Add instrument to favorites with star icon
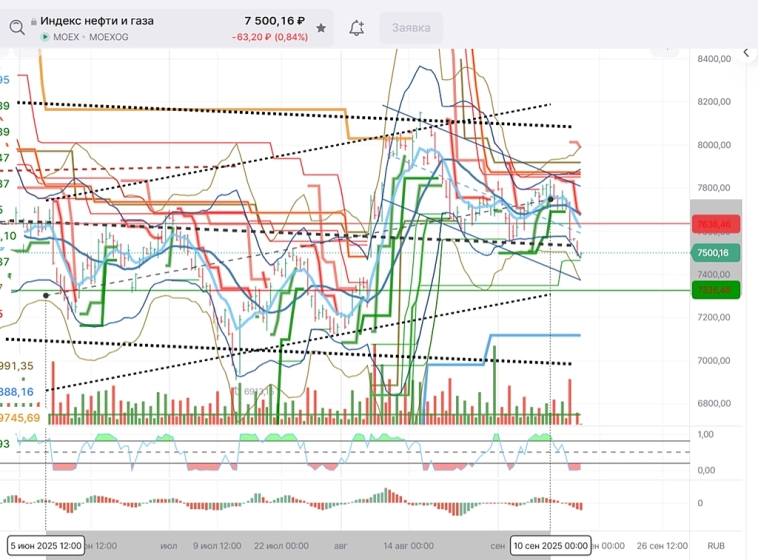The height and width of the screenshot is (560, 758). coord(321,28)
